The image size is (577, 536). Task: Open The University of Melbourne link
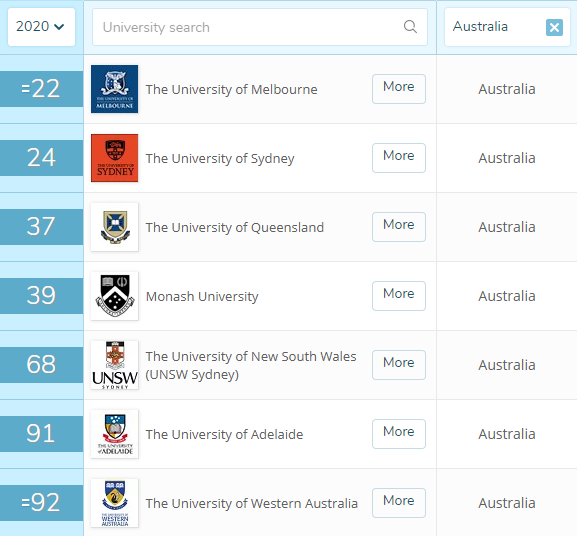pyautogui.click(x=231, y=89)
